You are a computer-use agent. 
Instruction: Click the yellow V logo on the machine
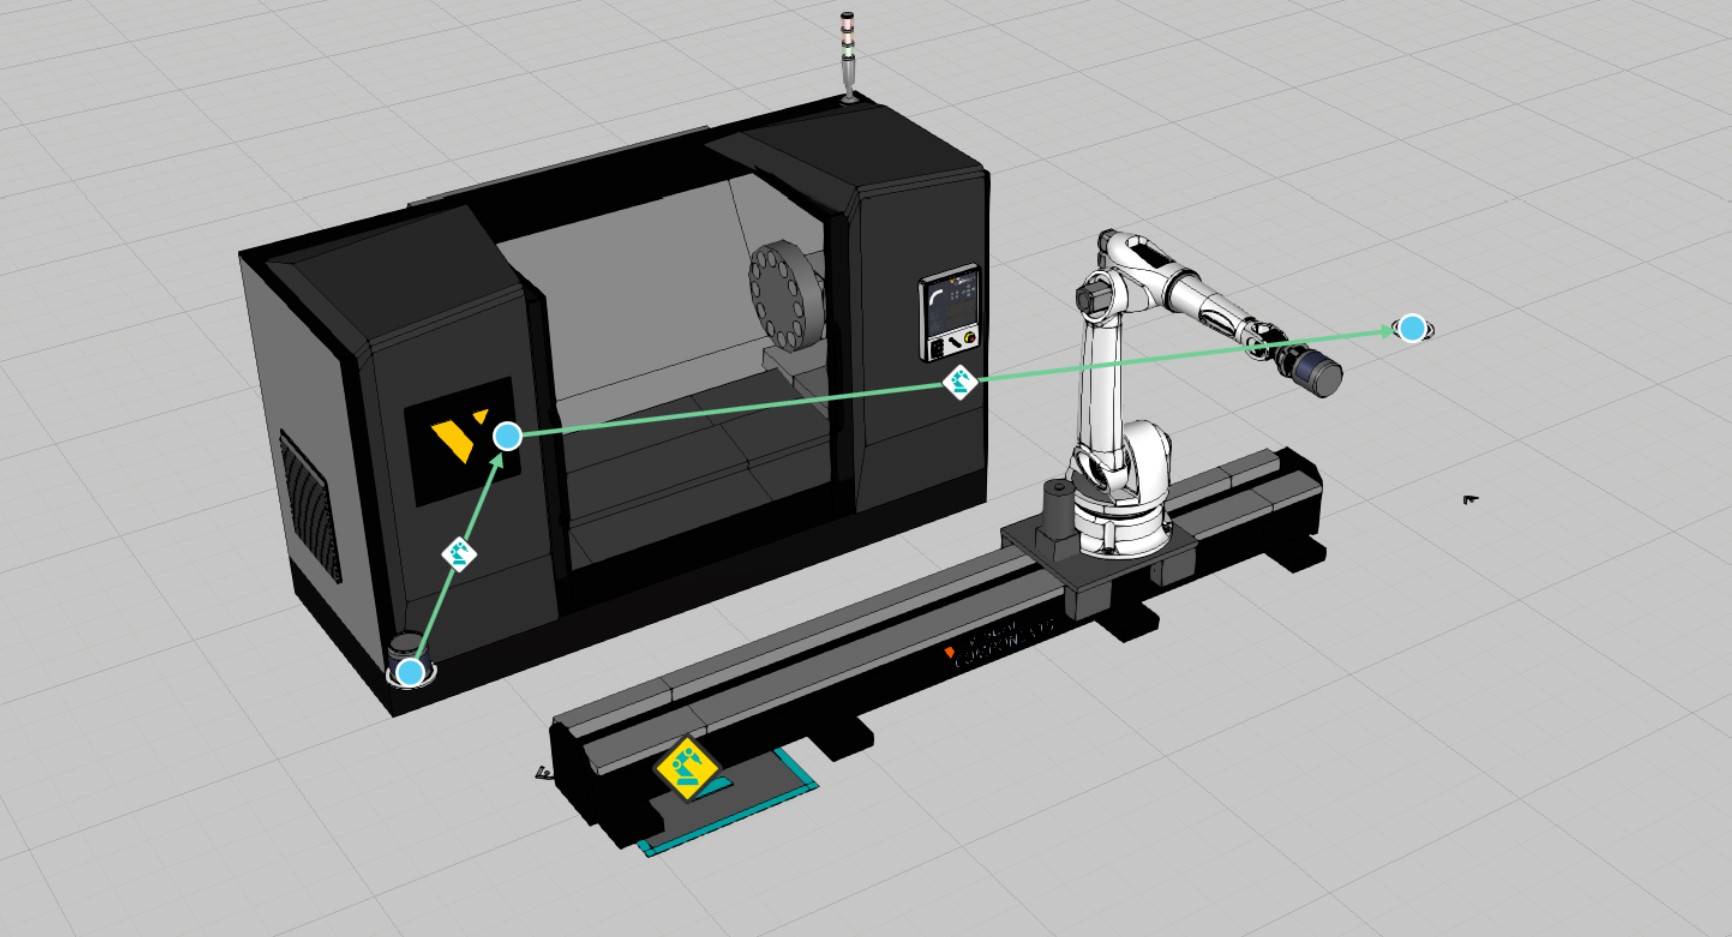[x=459, y=437]
